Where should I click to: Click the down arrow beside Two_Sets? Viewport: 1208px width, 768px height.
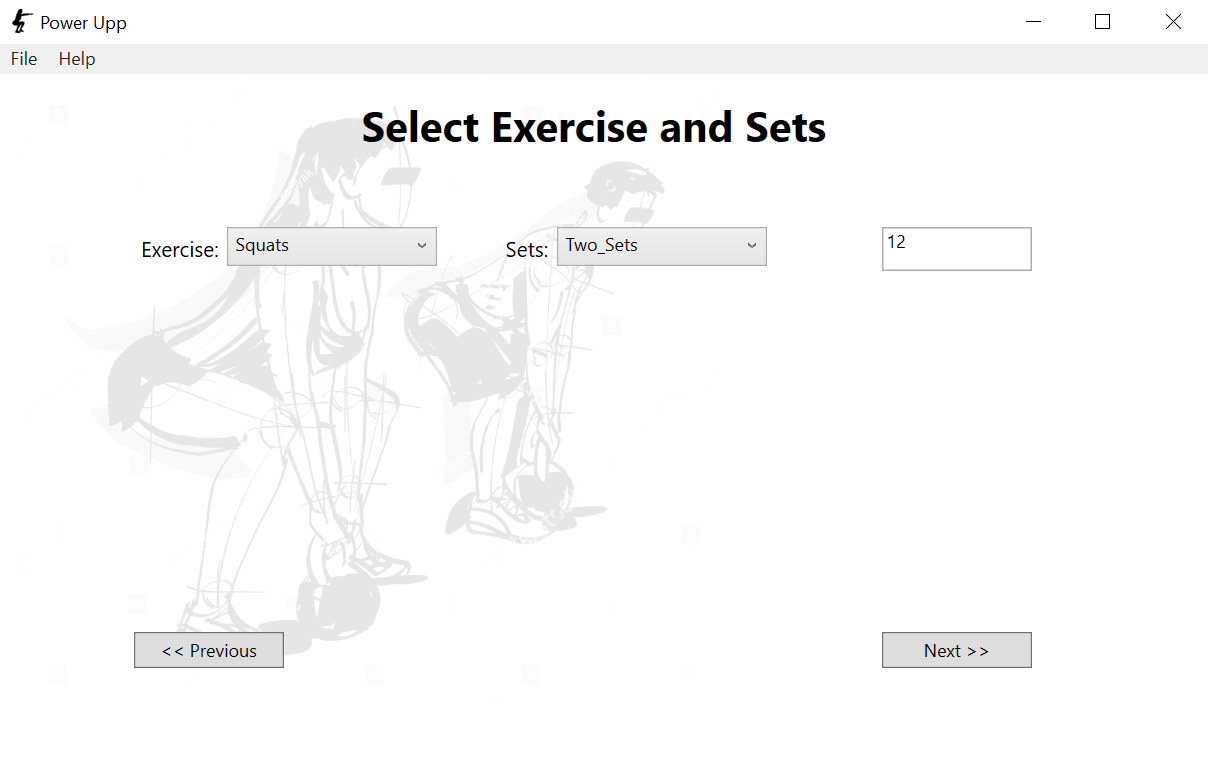click(752, 246)
